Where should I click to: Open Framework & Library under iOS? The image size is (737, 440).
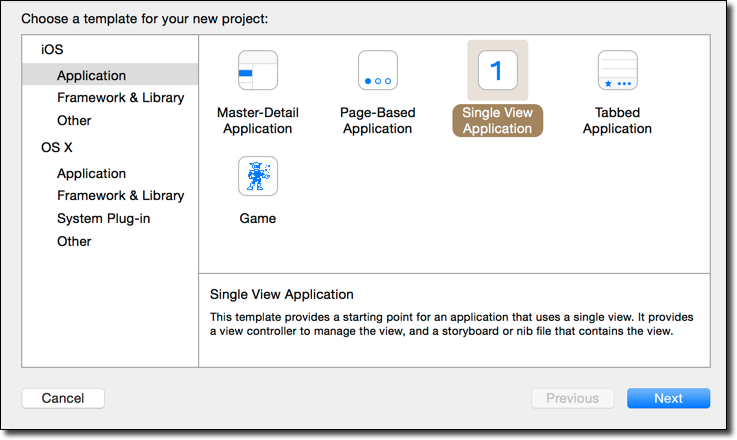click(x=120, y=98)
